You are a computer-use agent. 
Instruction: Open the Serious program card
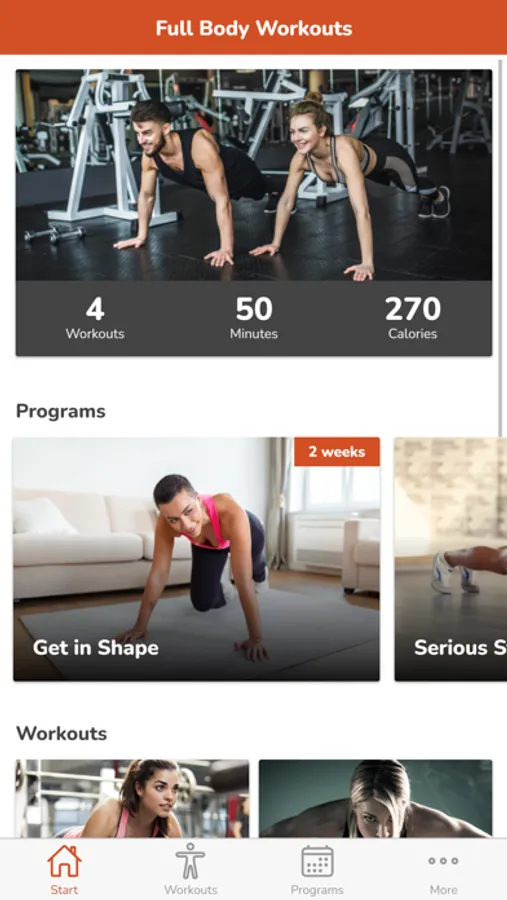451,559
